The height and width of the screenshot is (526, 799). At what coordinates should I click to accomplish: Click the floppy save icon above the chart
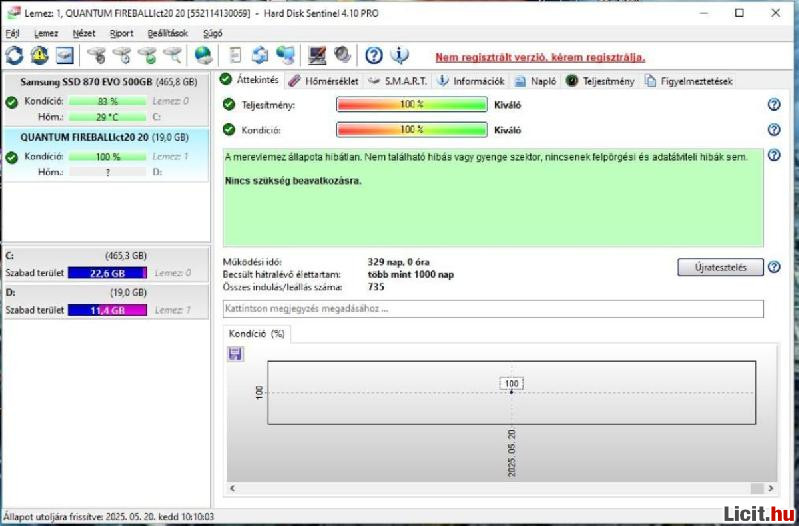pos(235,354)
